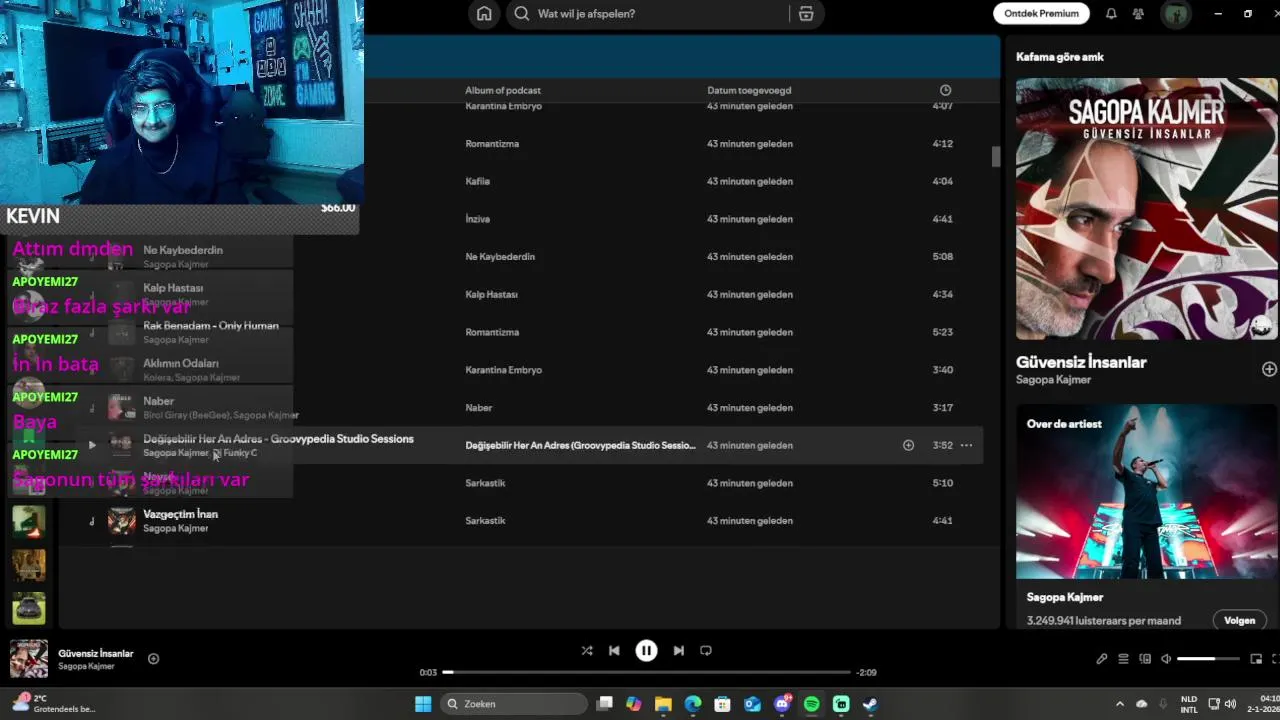The width and height of the screenshot is (1280, 720).
Task: Toggle the lyrics microphone icon
Action: tap(1101, 659)
